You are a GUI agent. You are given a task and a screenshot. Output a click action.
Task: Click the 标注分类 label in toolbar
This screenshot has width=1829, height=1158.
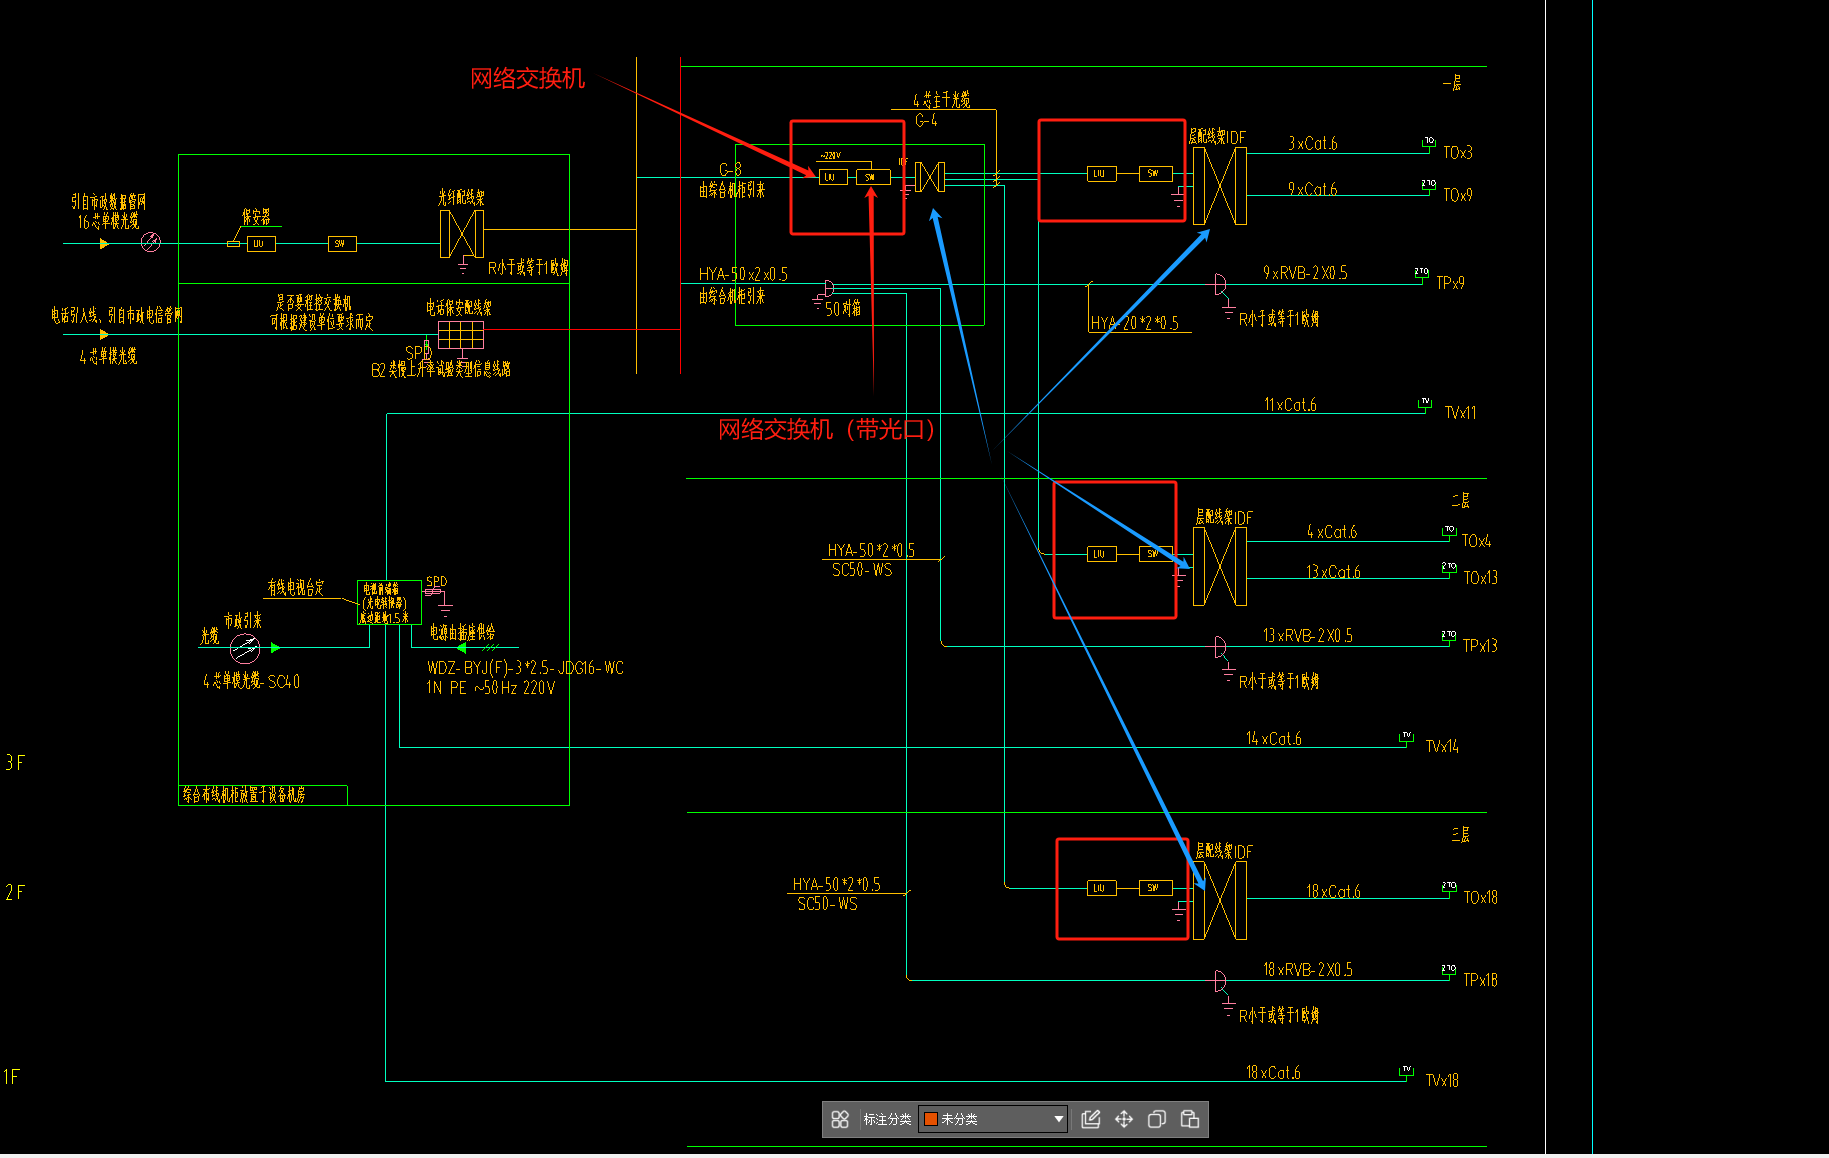pyautogui.click(x=887, y=1119)
